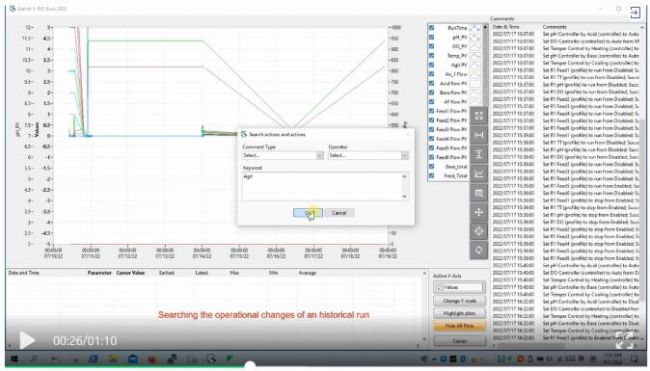This screenshot has height=371, width=650.
Task: Click the Keyword text field containing Agit
Action: tap(325, 187)
